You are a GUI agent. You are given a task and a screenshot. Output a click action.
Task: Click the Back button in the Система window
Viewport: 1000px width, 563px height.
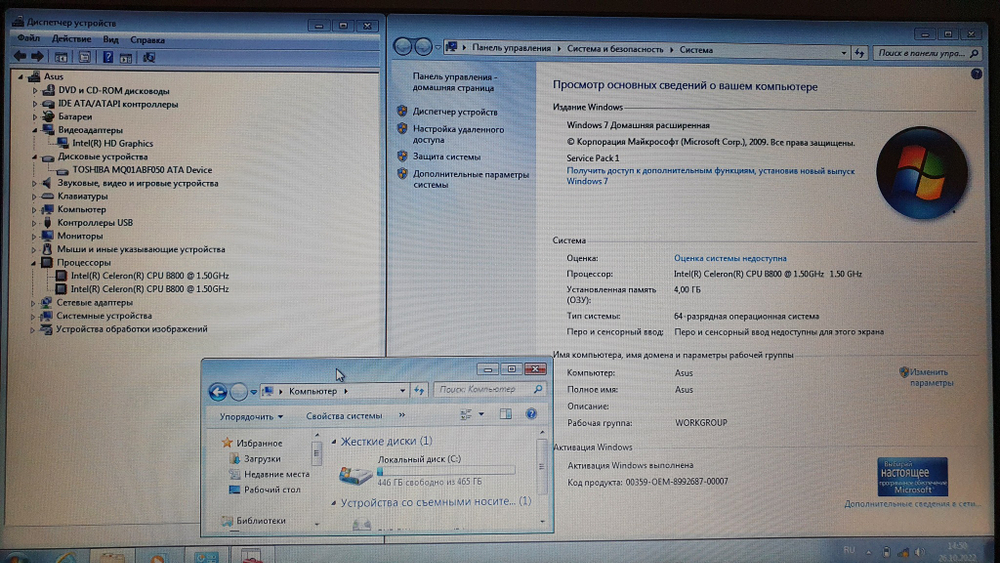[402, 47]
